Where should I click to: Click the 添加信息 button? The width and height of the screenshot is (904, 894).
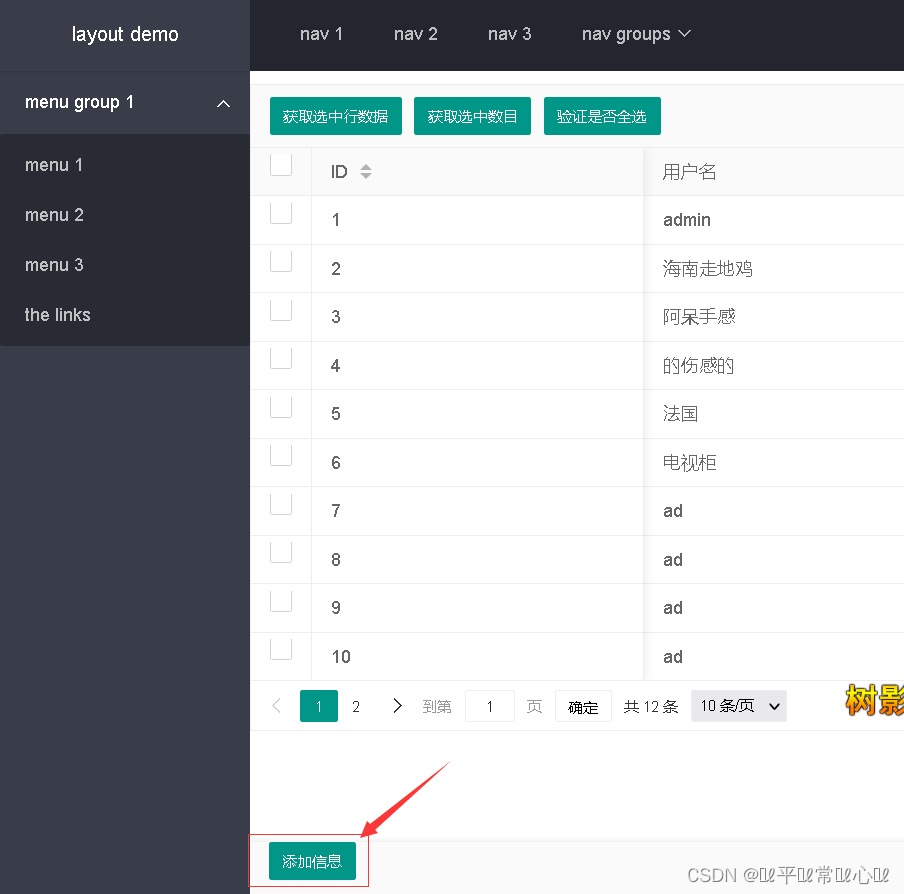pyautogui.click(x=311, y=860)
